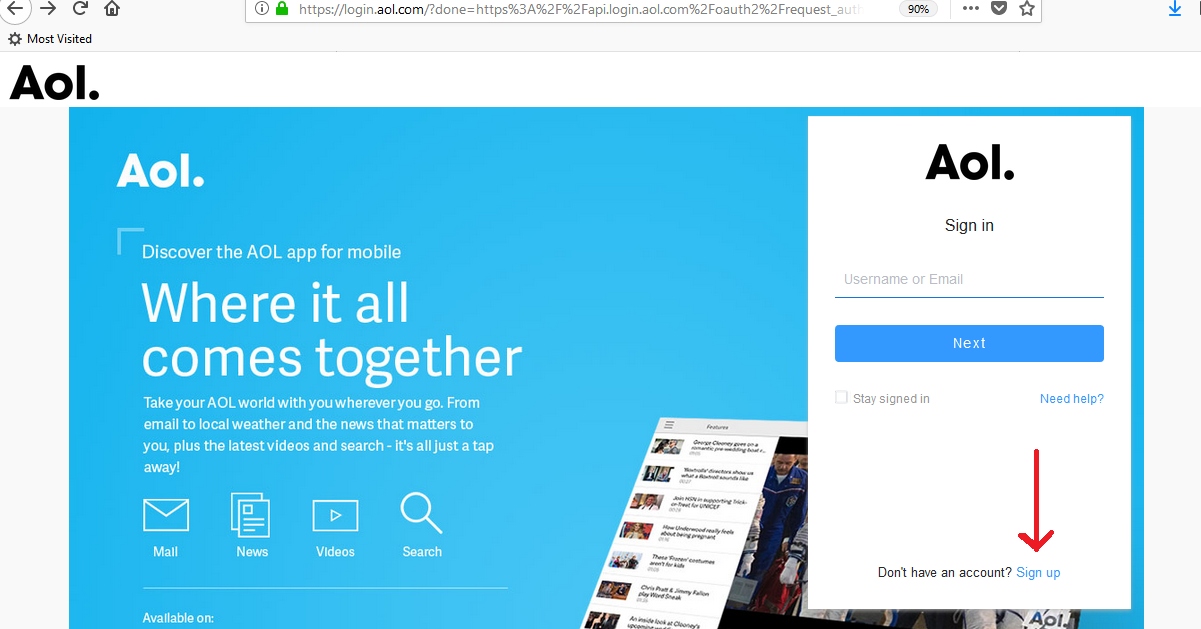
Task: Click the "Available on:" label
Action: pos(178,618)
